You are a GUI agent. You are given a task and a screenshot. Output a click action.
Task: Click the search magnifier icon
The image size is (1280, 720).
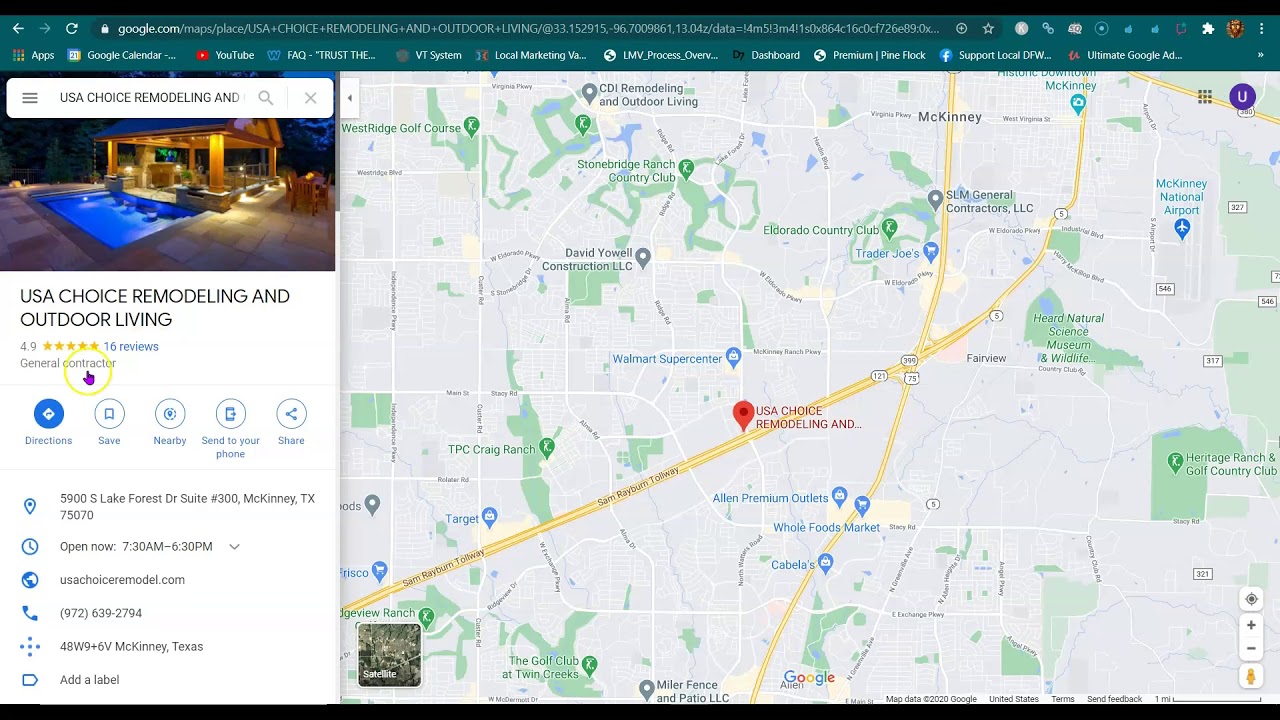(x=265, y=98)
